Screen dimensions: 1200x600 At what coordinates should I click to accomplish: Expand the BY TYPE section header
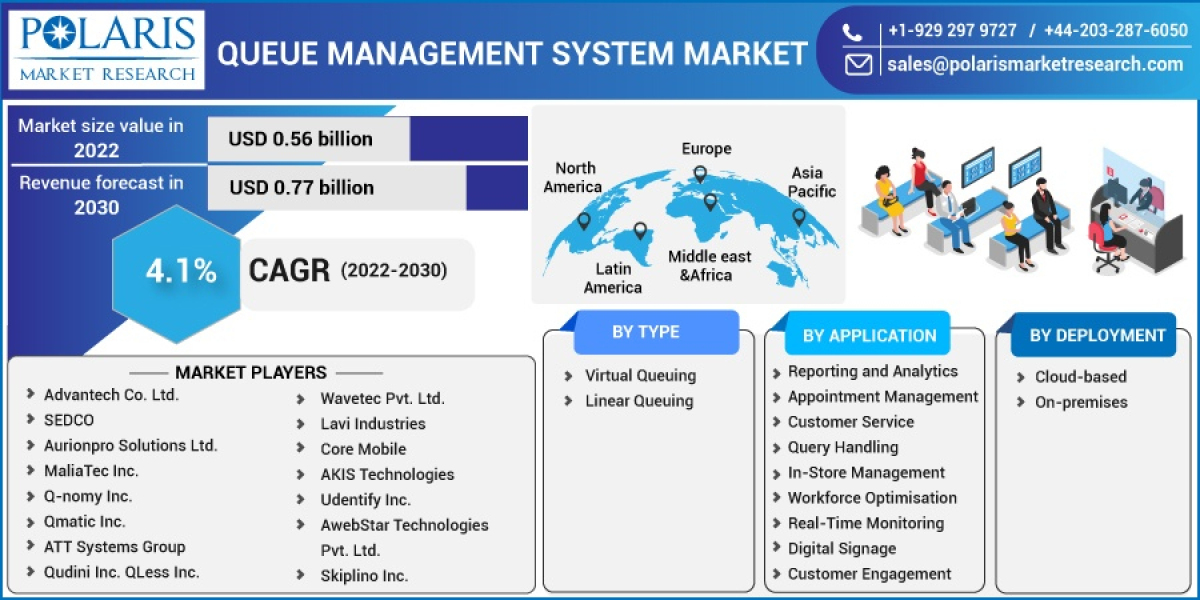pyautogui.click(x=655, y=331)
